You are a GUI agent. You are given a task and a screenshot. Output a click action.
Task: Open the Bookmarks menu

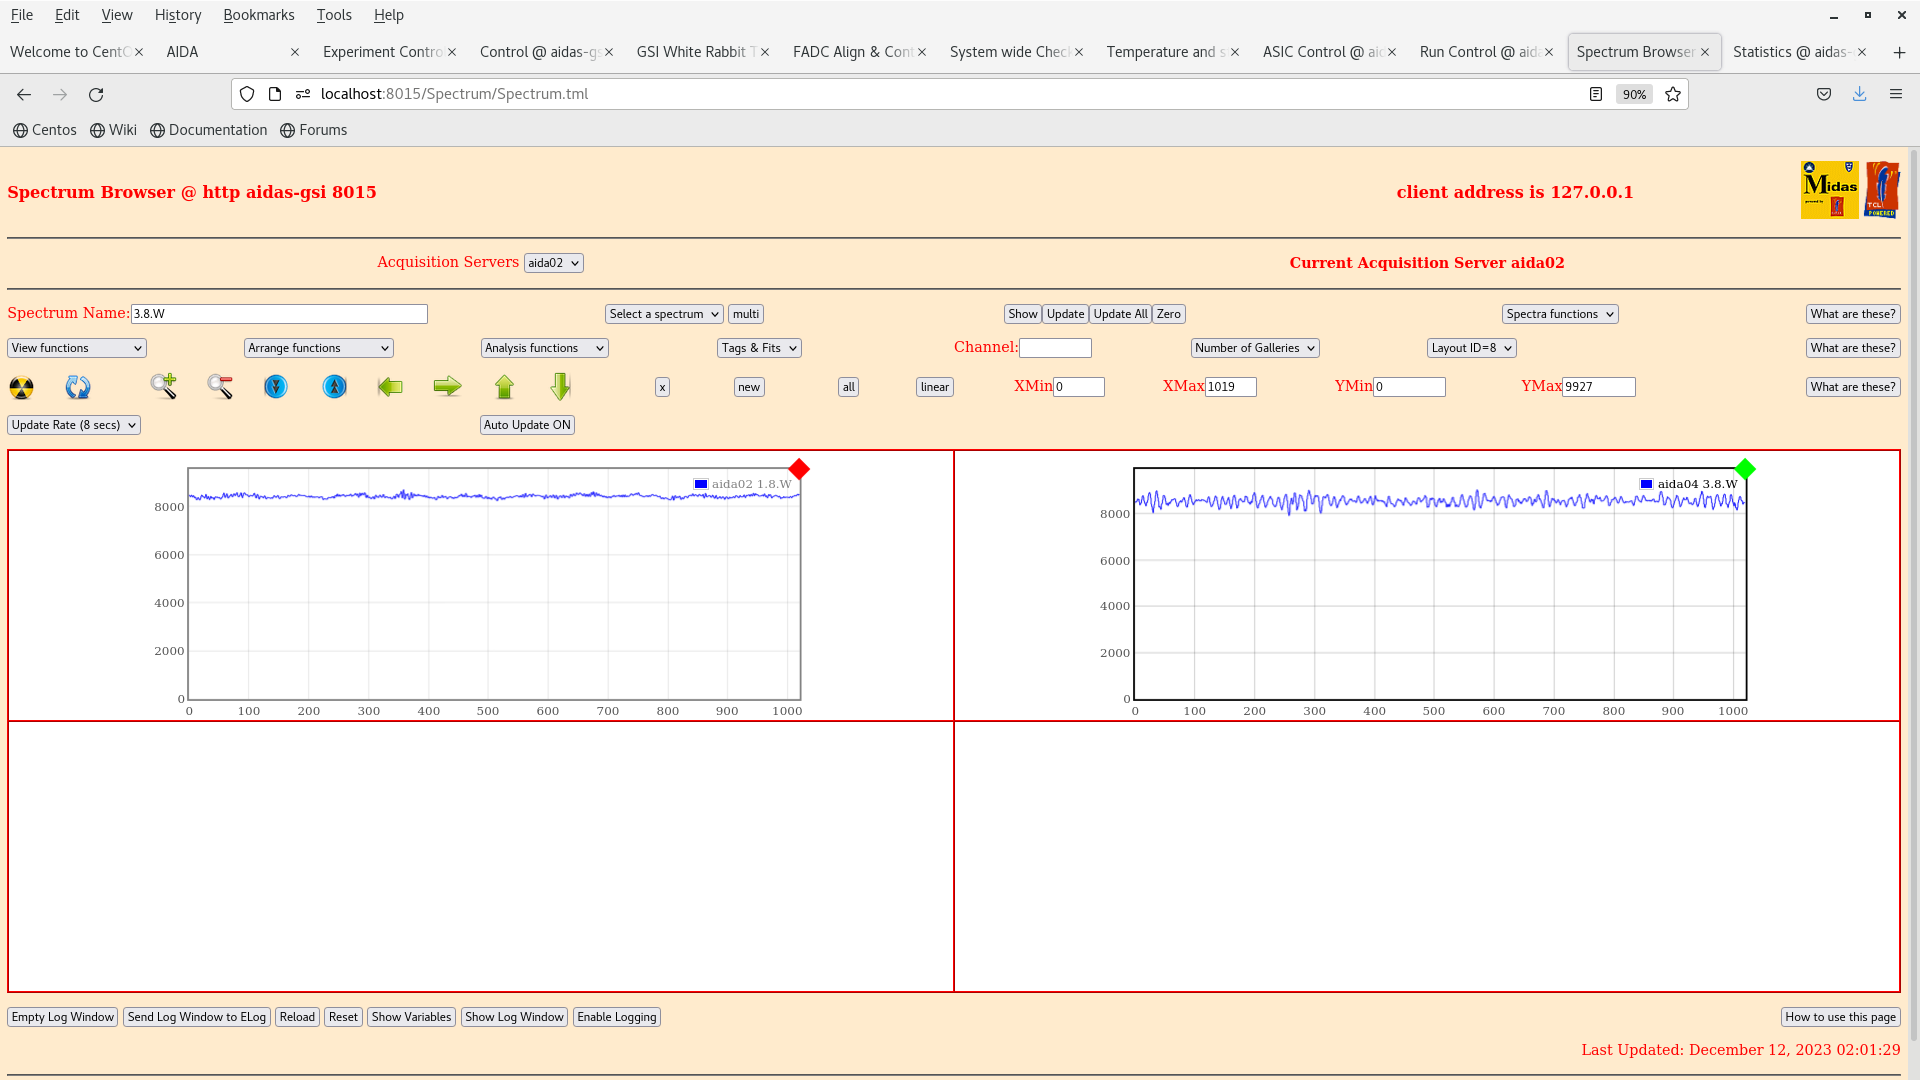coord(258,14)
